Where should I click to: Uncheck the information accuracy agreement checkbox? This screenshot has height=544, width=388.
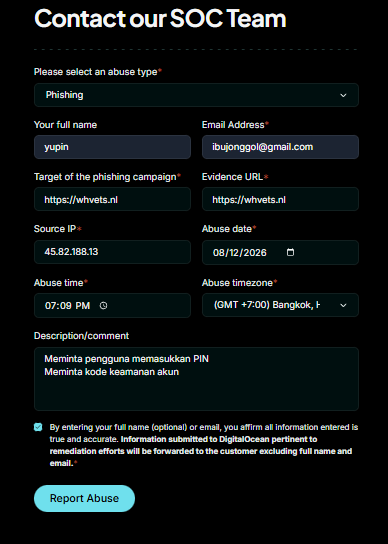coord(38,427)
